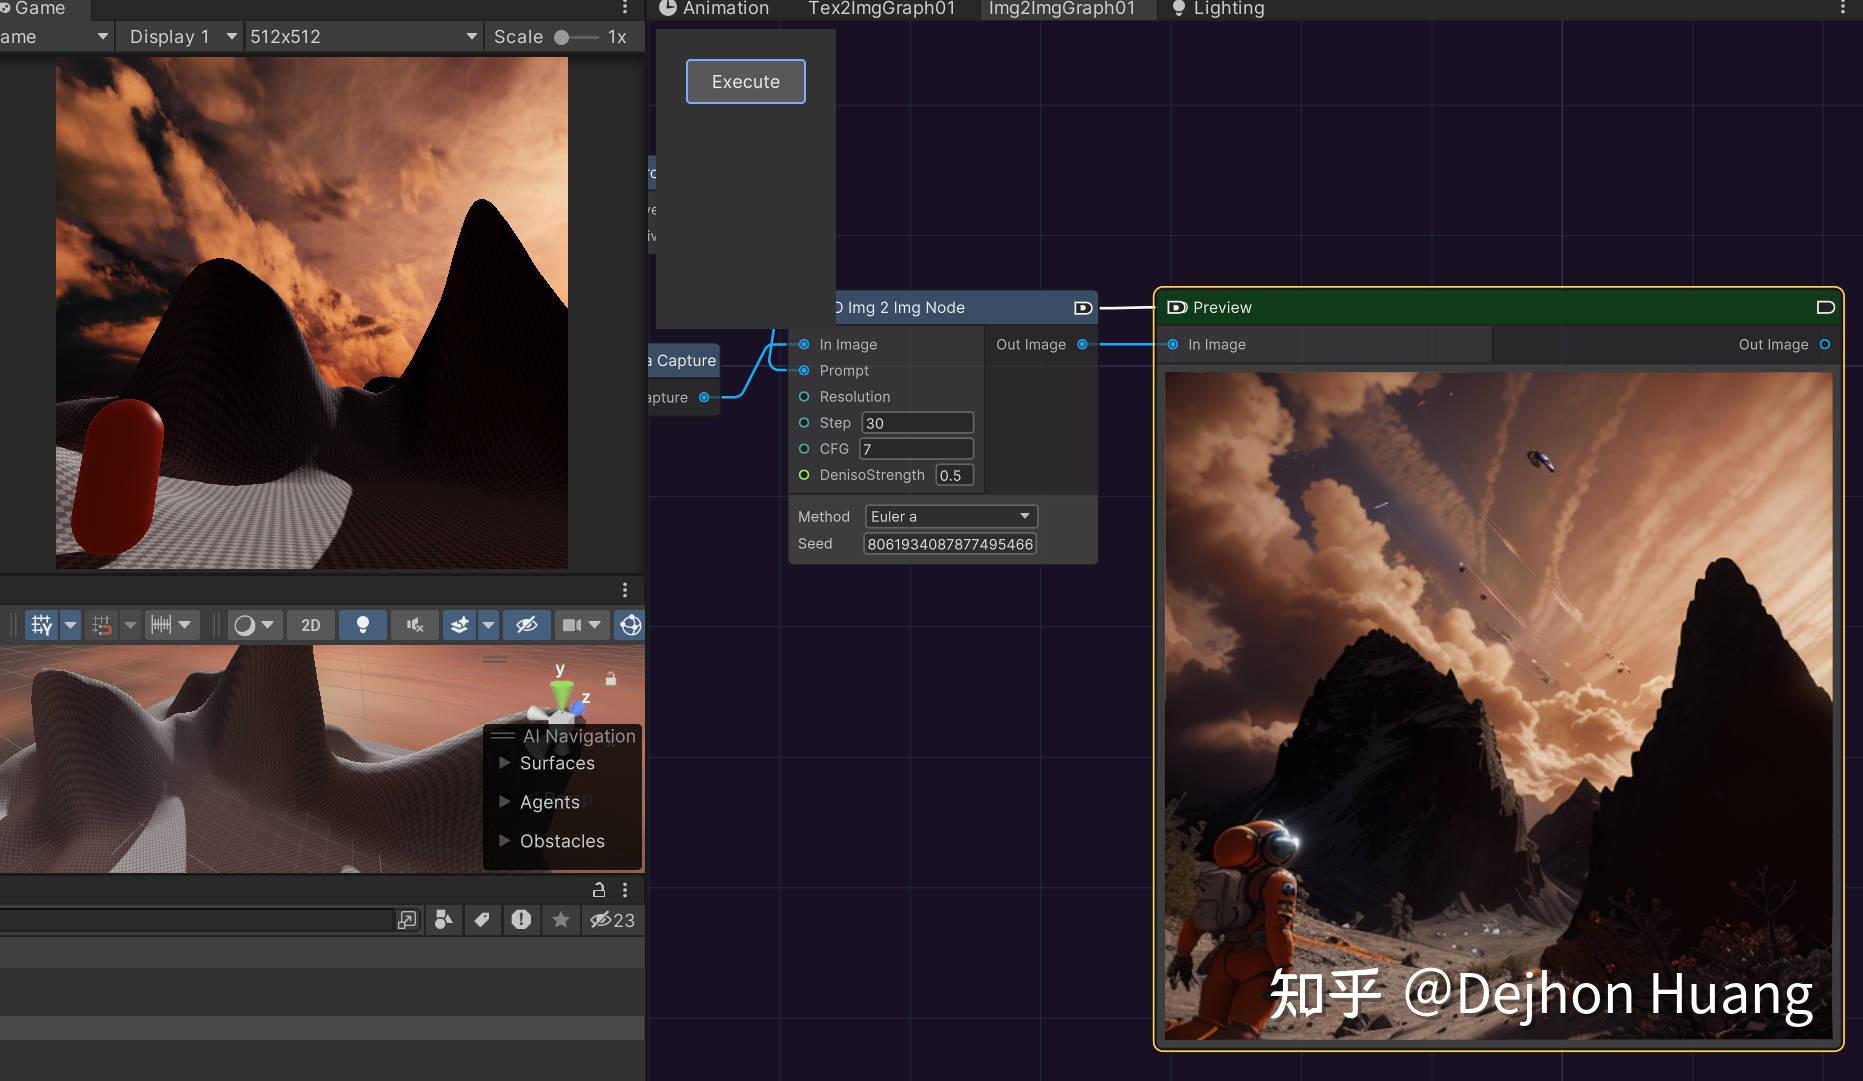Open the Method dropdown showing Euler a
1863x1081 pixels.
coord(949,516)
